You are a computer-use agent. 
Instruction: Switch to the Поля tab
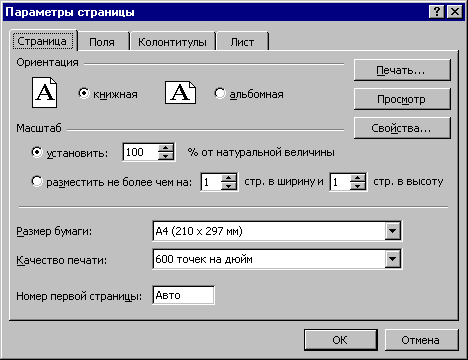click(102, 42)
